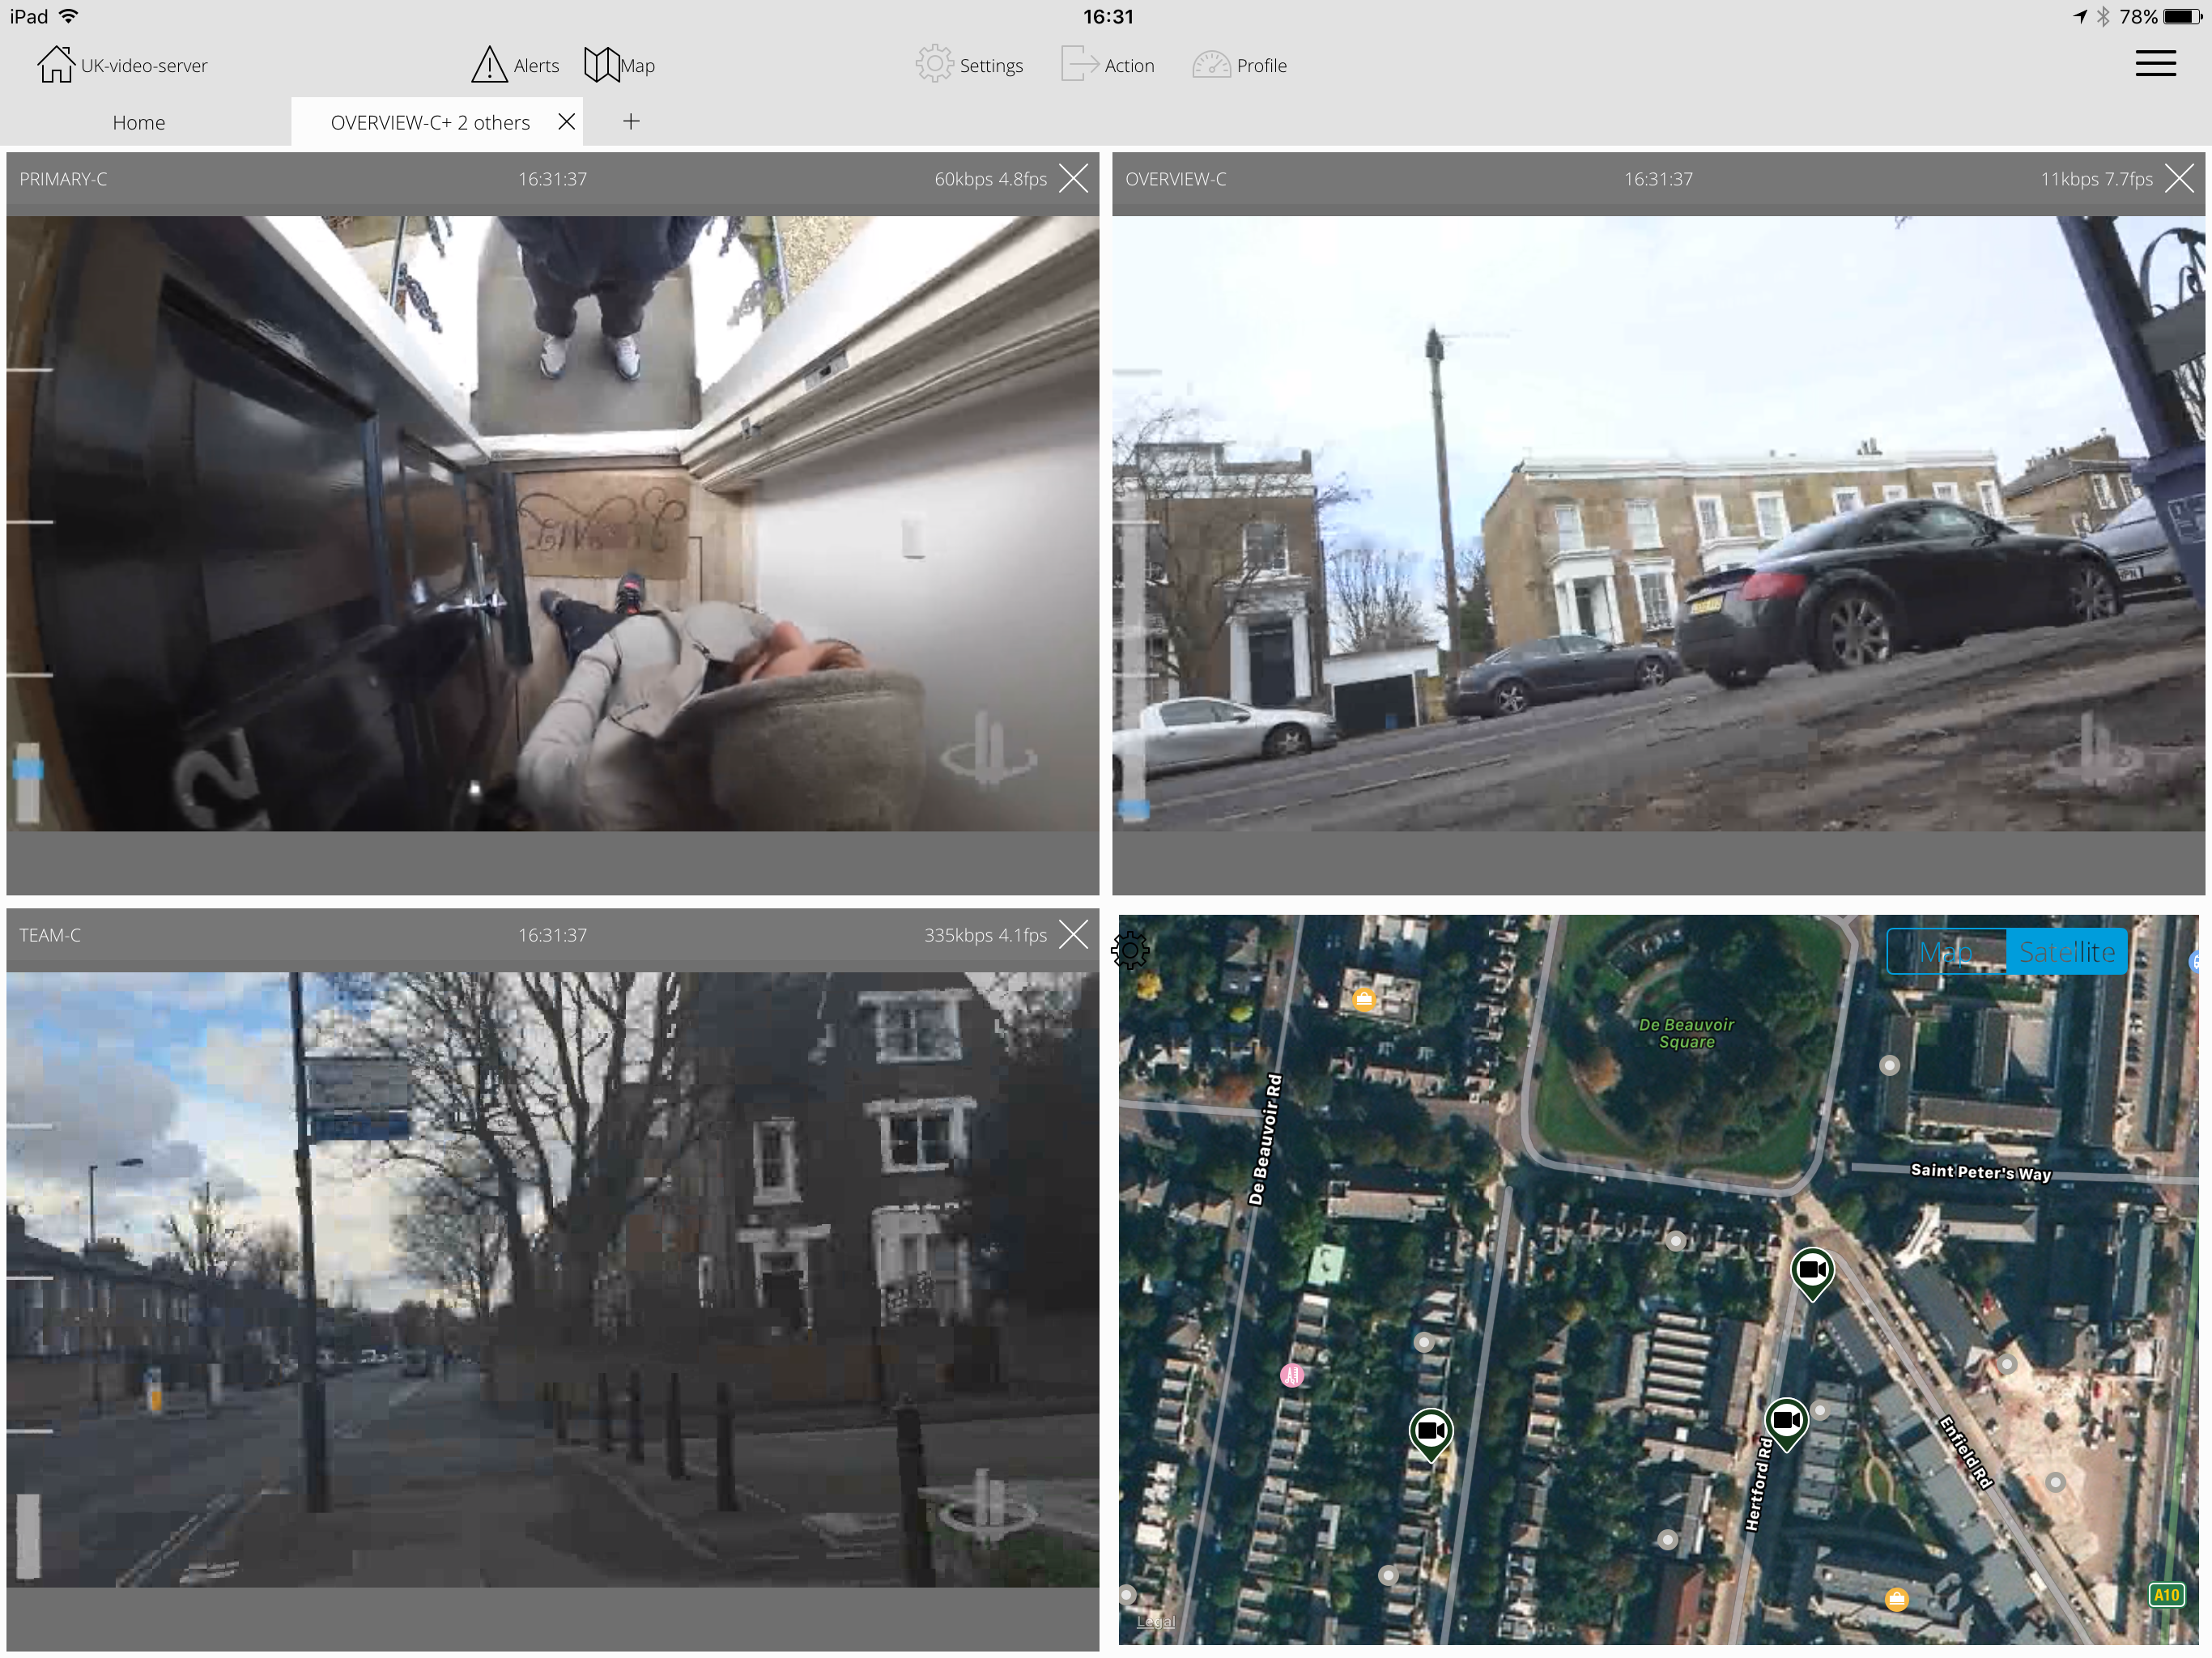The width and height of the screenshot is (2212, 1658).
Task: Close the PRIMARY-C video panel
Action: tap(1073, 179)
